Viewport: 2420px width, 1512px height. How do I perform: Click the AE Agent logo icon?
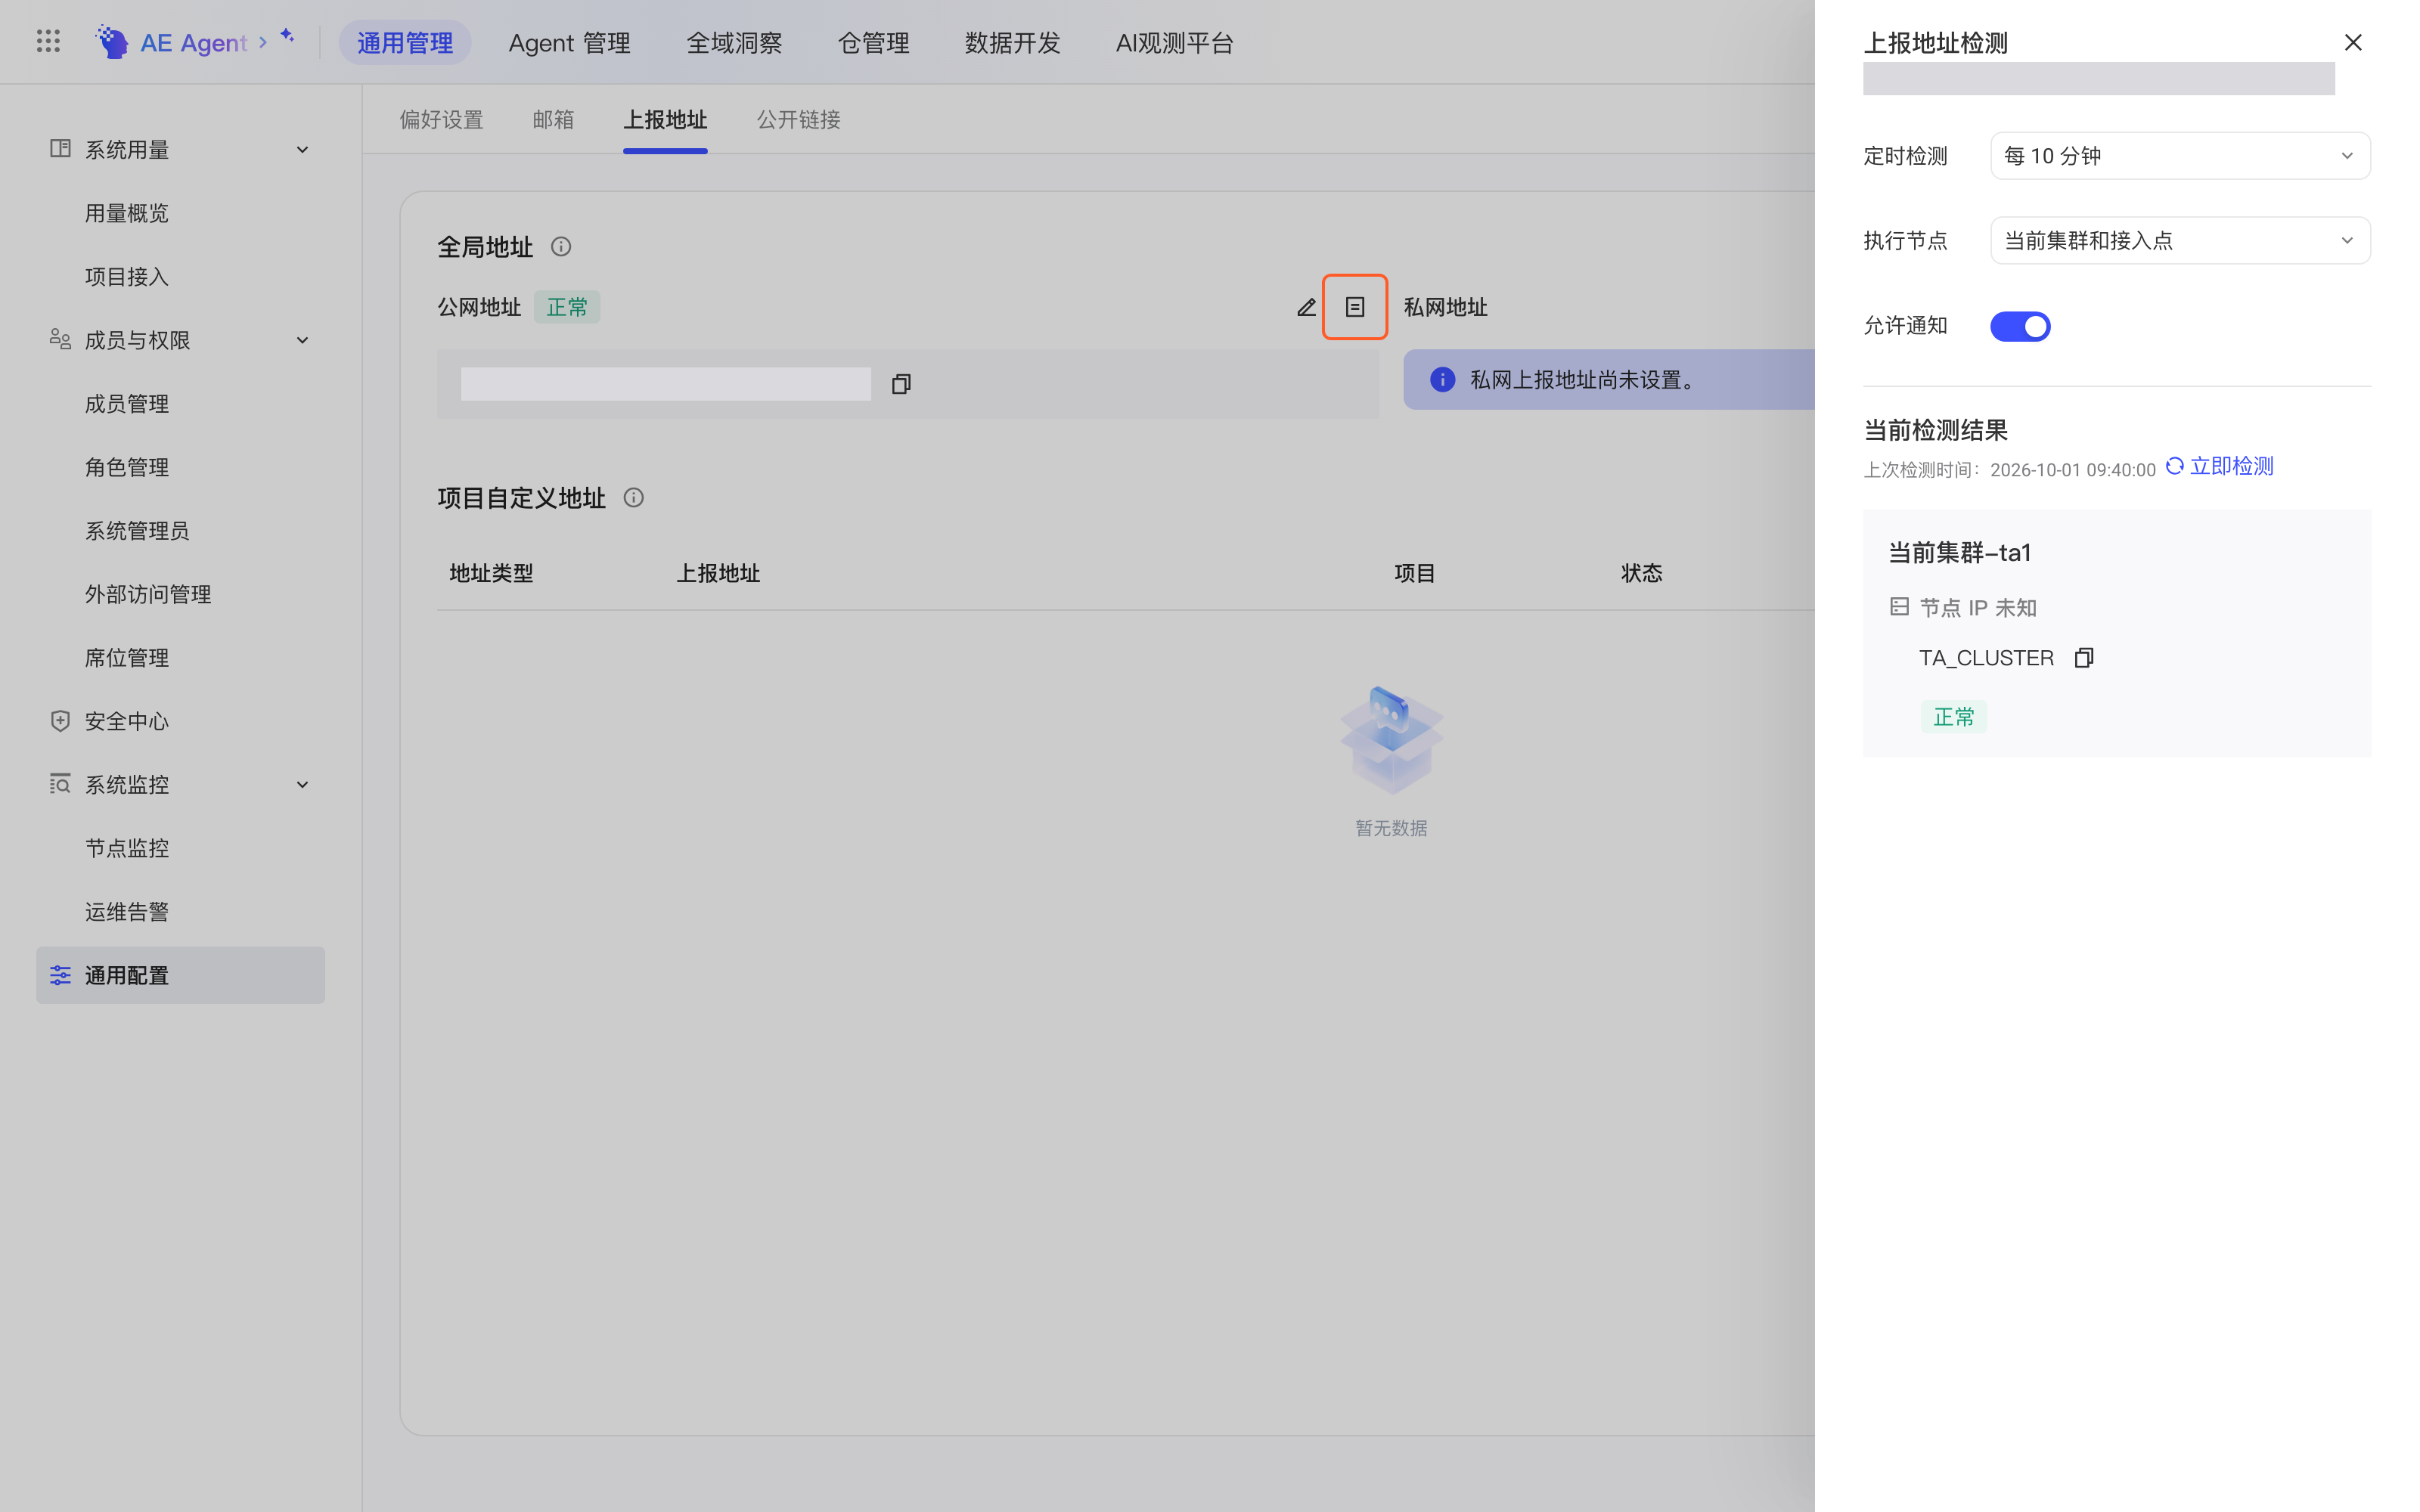(x=112, y=42)
